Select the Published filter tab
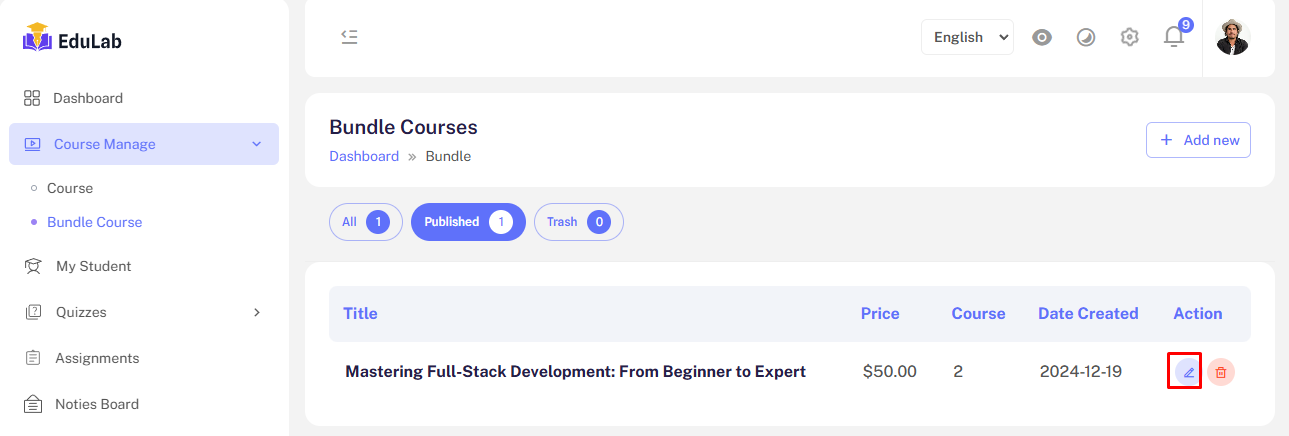1289x436 pixels. (x=467, y=222)
